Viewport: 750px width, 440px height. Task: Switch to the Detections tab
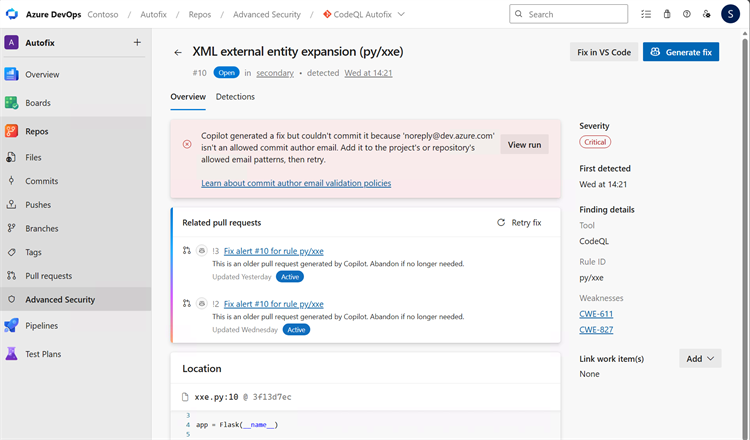pos(235,97)
